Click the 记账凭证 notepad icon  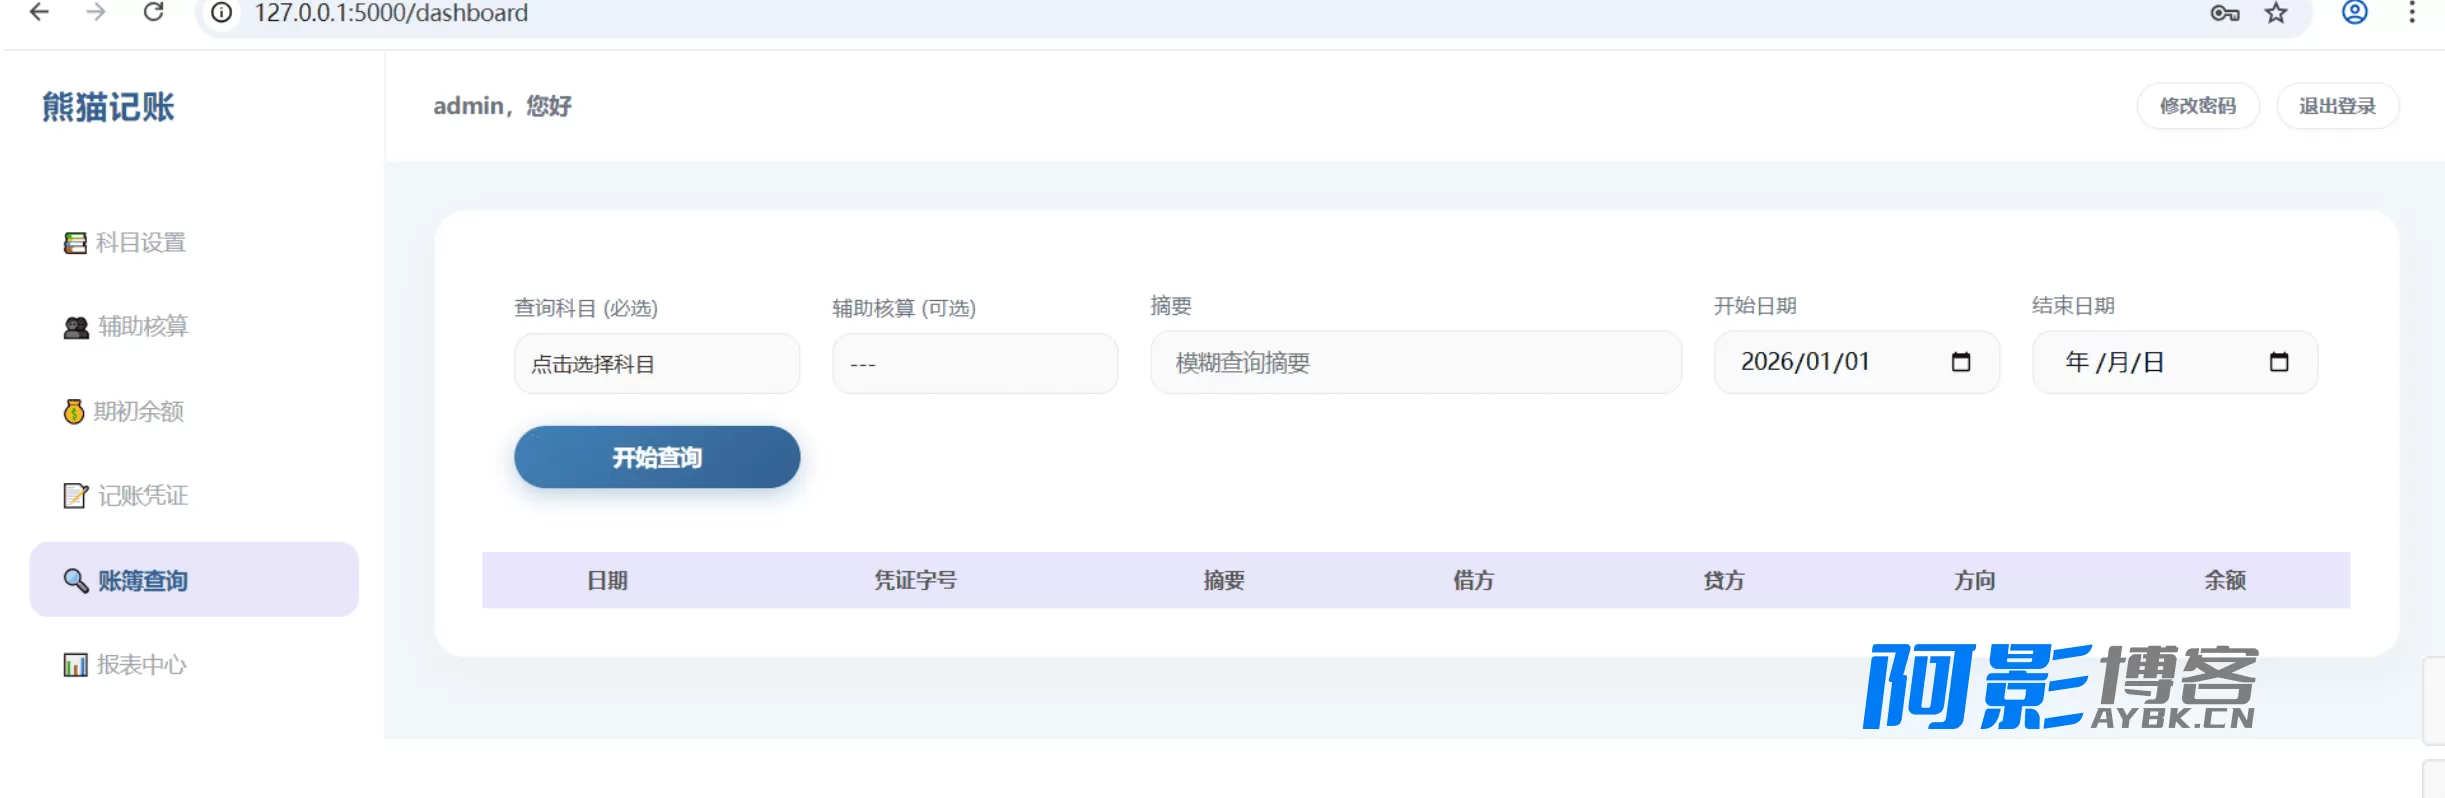point(76,495)
